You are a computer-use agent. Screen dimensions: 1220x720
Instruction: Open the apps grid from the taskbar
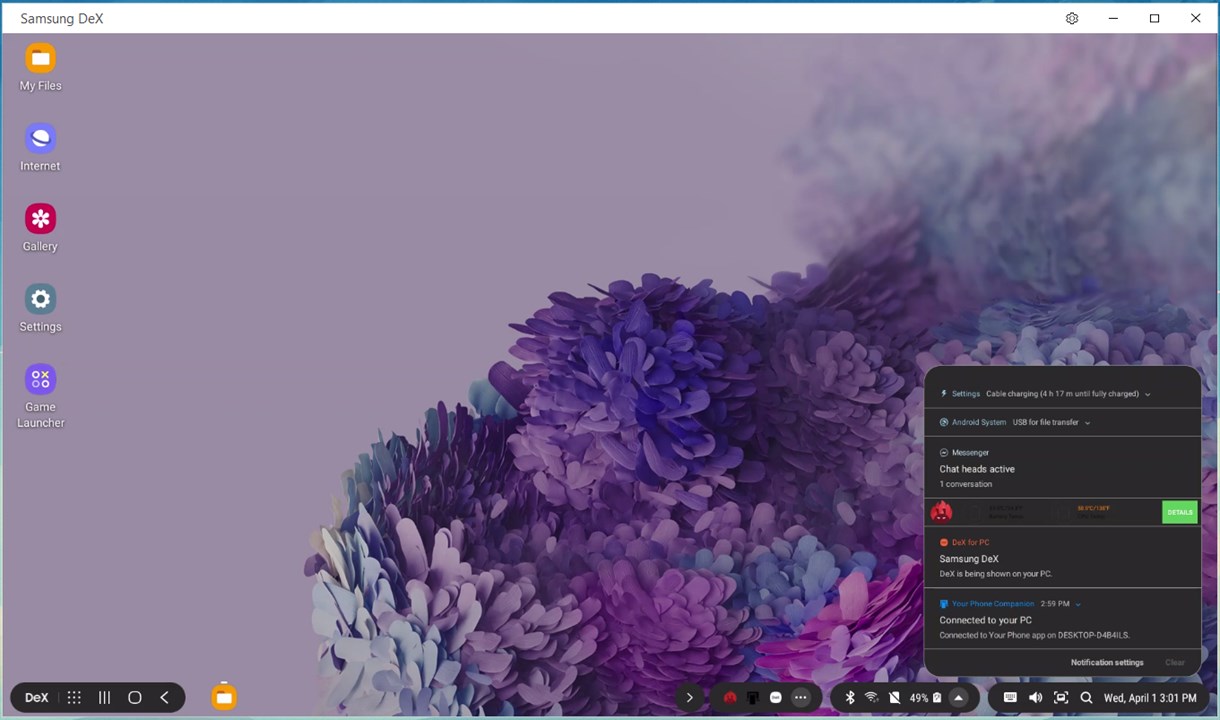tap(74, 698)
